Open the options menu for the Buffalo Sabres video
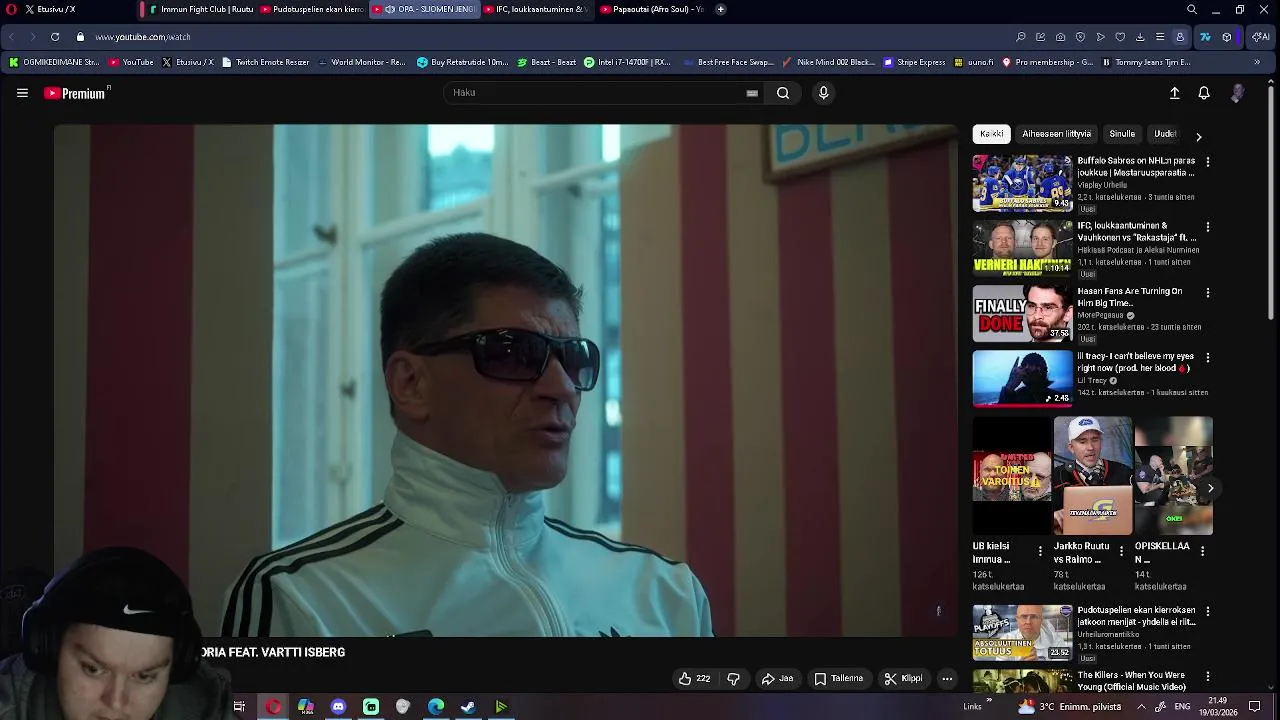 coord(1208,162)
